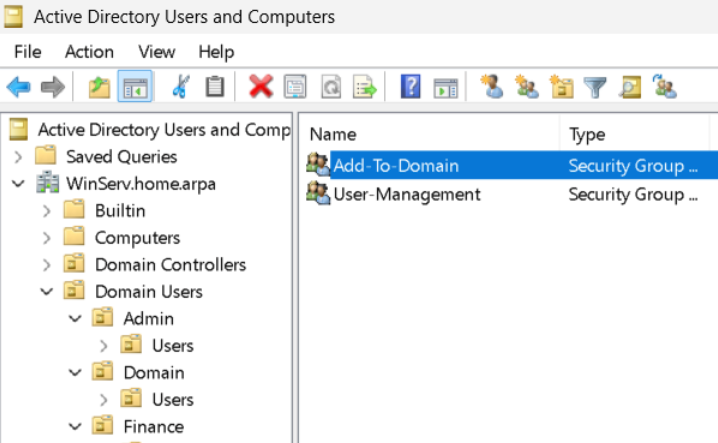Click the red Delete icon
Screen dimensions: 718x443
(x=261, y=88)
